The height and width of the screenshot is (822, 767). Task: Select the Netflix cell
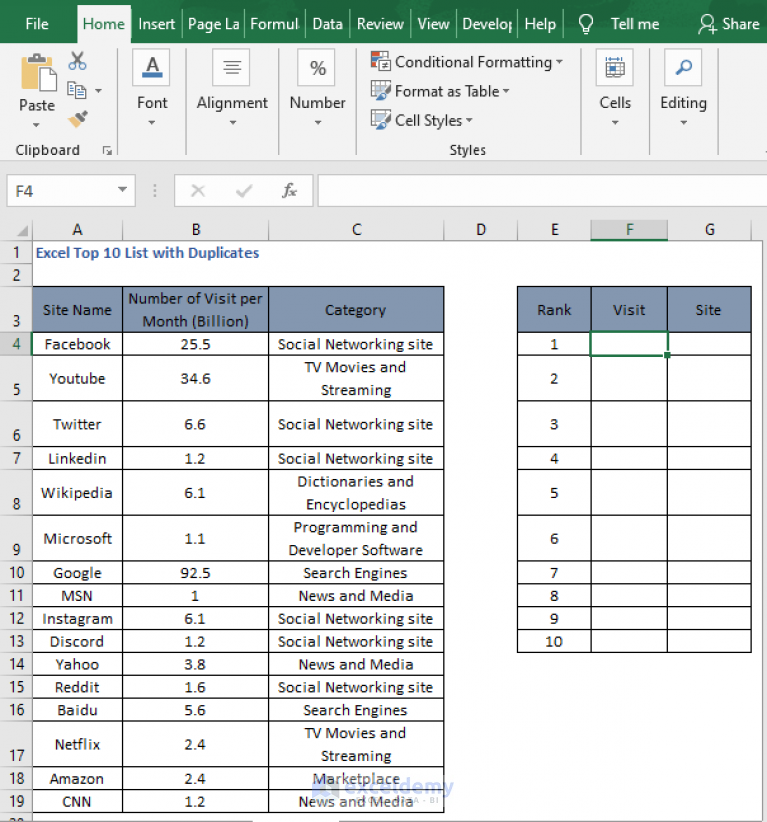(x=78, y=744)
